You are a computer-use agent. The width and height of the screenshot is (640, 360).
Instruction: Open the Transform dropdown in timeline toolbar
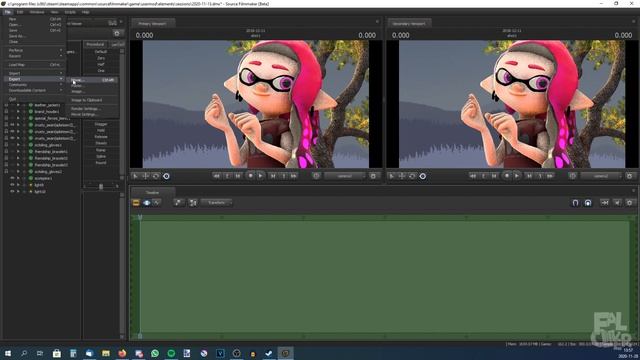pyautogui.click(x=217, y=202)
